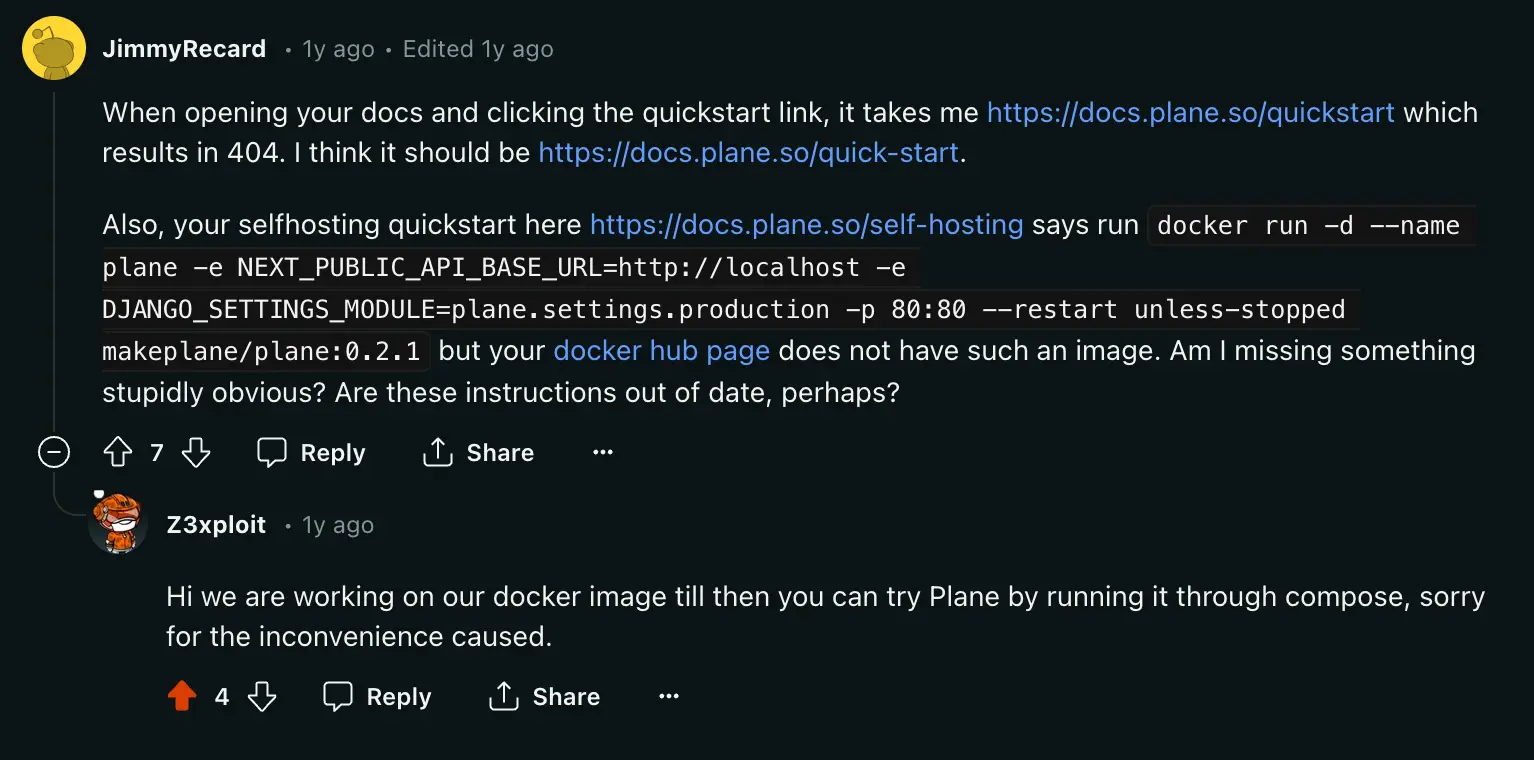Click the share icon under Z3xploit's reply
Viewport: 1534px width, 760px height.
click(x=503, y=696)
